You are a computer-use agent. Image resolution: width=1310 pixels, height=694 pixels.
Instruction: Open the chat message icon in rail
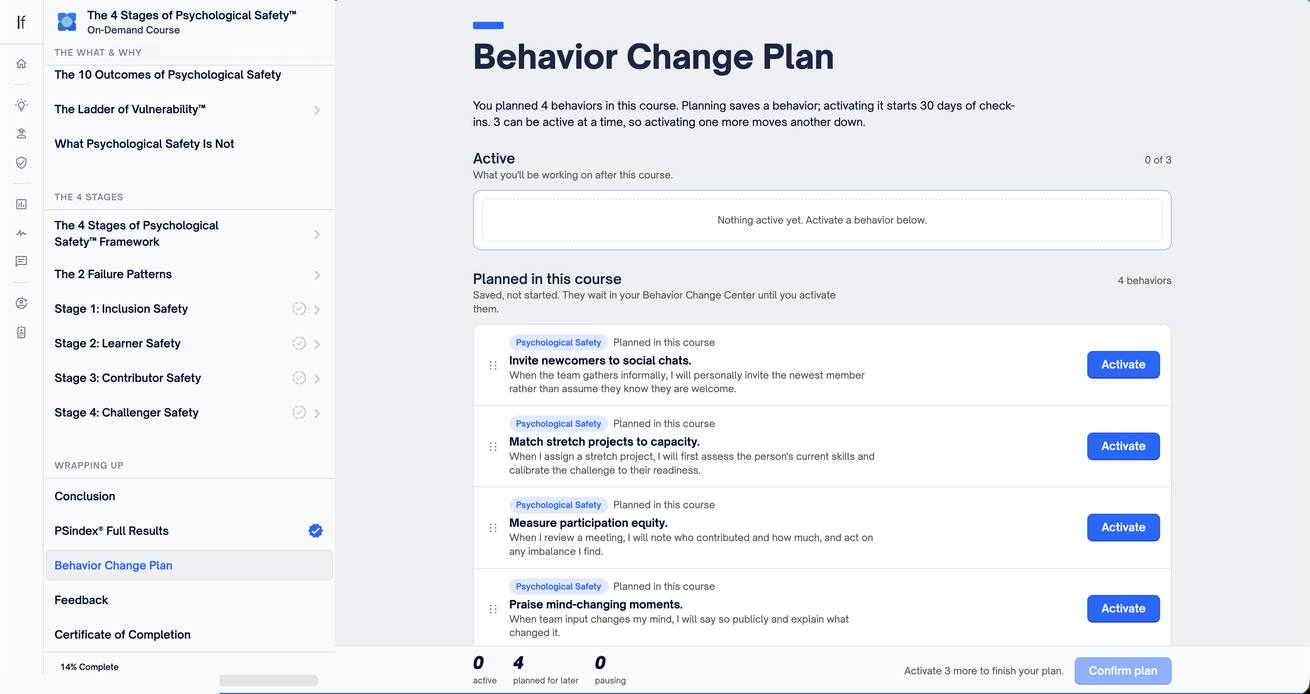pos(21,261)
